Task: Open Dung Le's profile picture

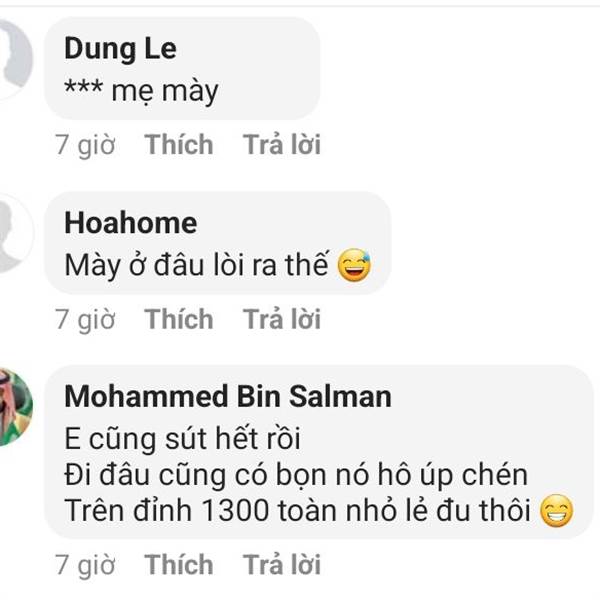Action: coord(15,59)
